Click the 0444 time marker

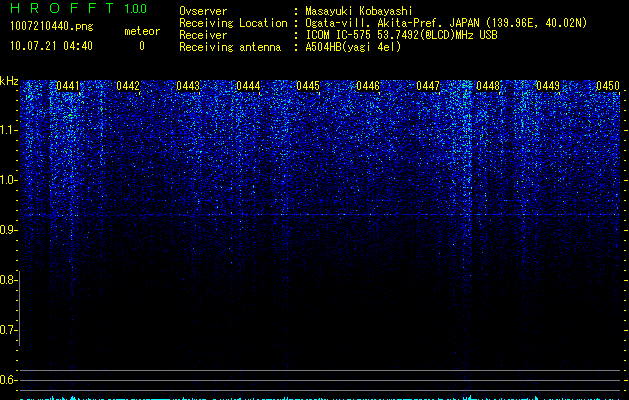(x=248, y=86)
